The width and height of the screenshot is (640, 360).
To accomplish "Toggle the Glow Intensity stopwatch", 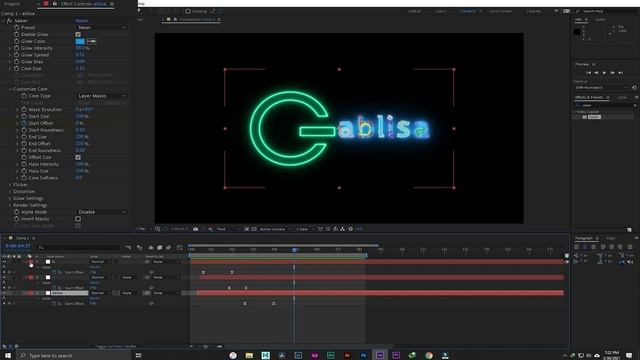I will click(17, 48).
